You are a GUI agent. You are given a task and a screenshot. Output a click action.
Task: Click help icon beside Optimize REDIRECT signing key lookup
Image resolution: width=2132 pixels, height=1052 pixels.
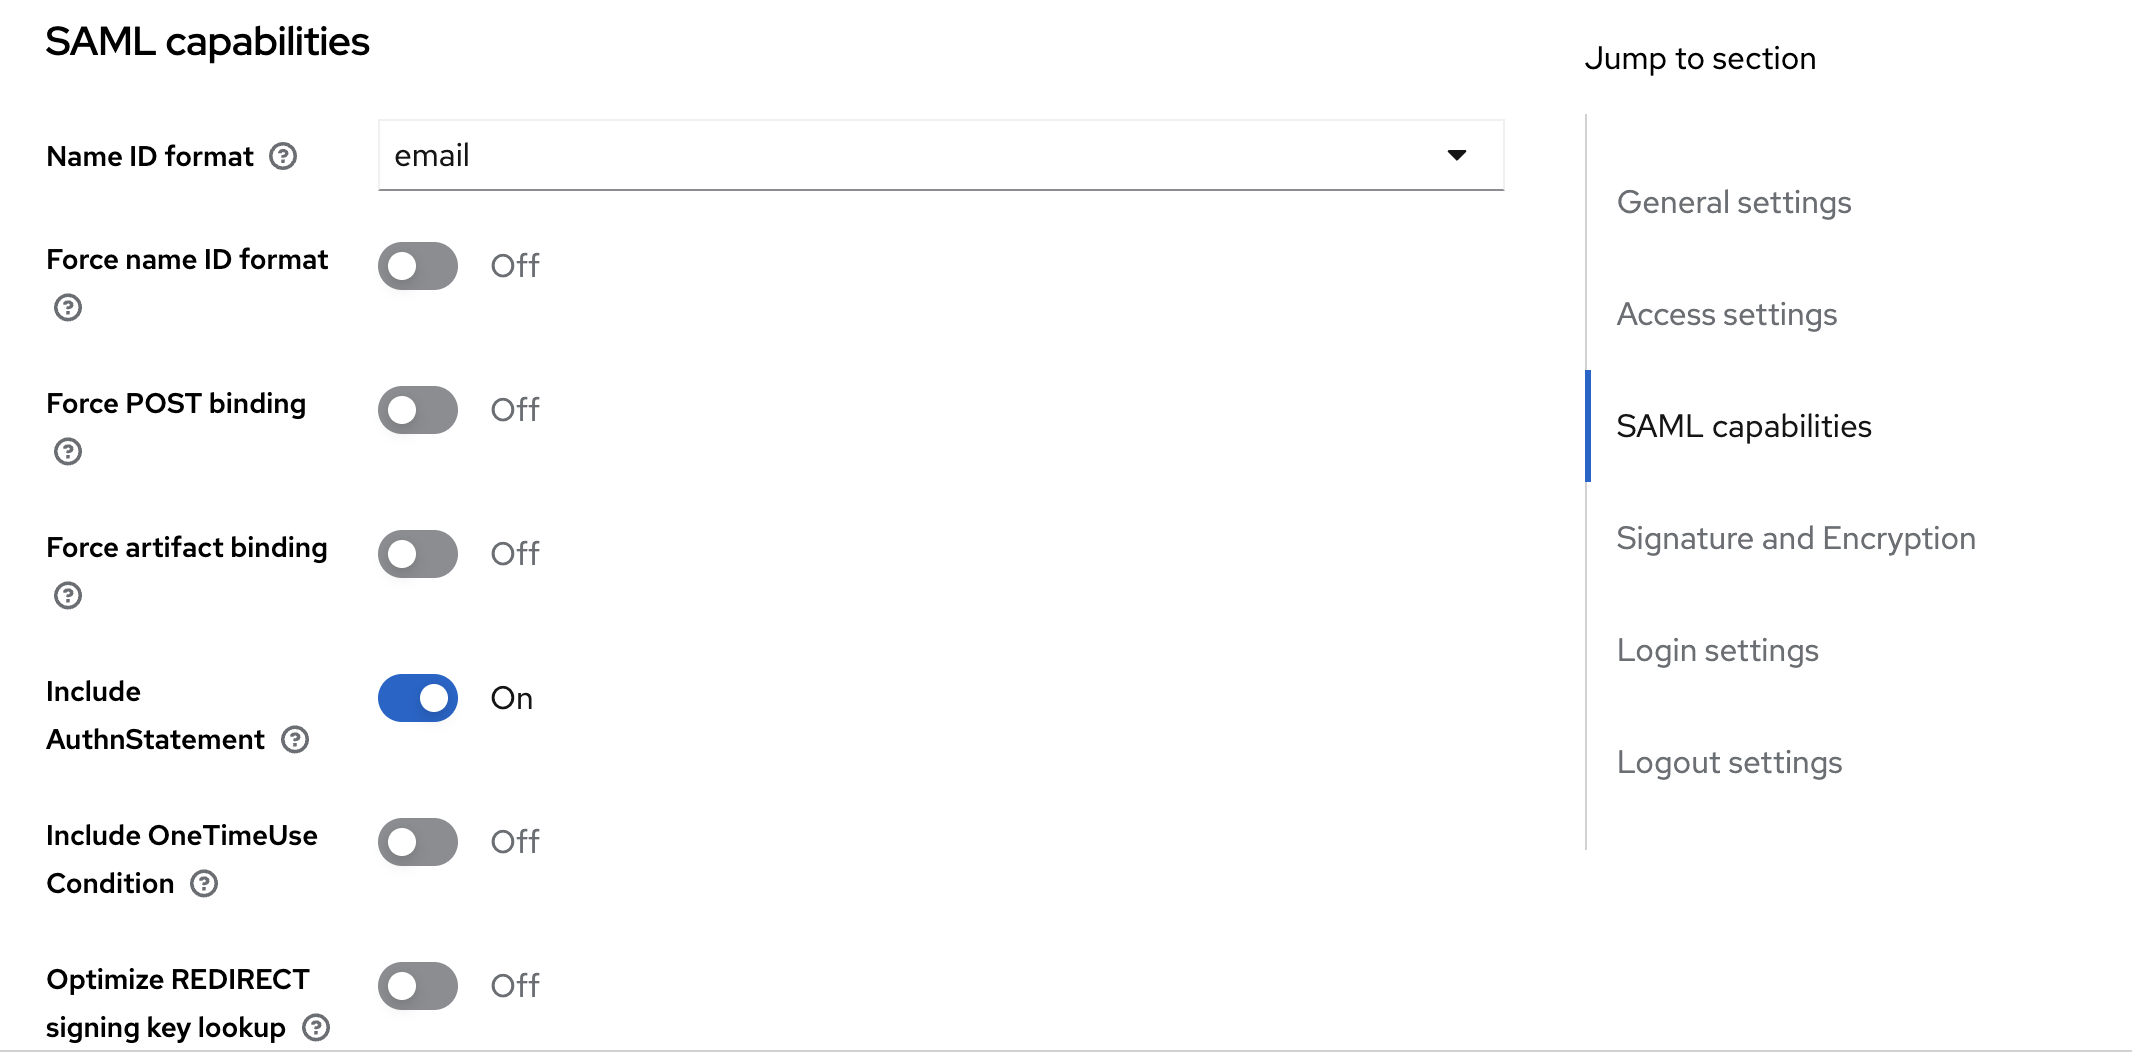click(x=316, y=1027)
